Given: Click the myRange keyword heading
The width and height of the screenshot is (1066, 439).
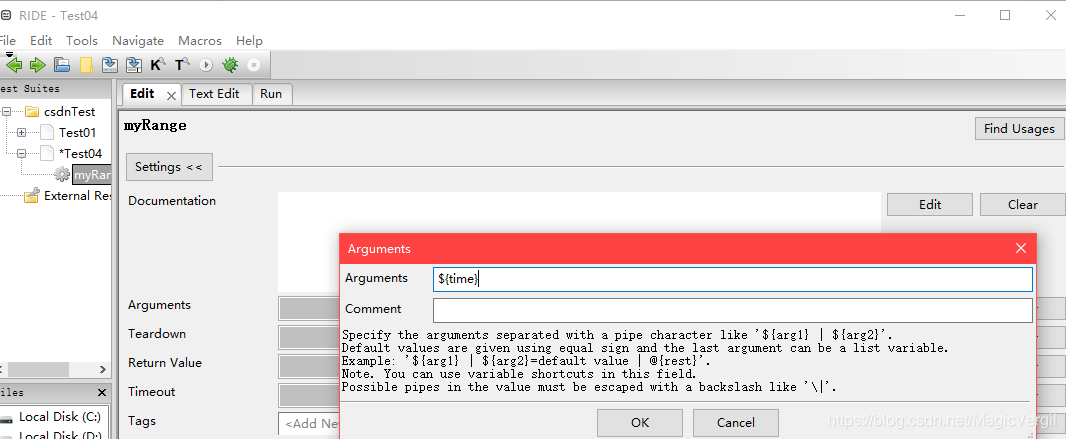Looking at the screenshot, I should point(155,126).
